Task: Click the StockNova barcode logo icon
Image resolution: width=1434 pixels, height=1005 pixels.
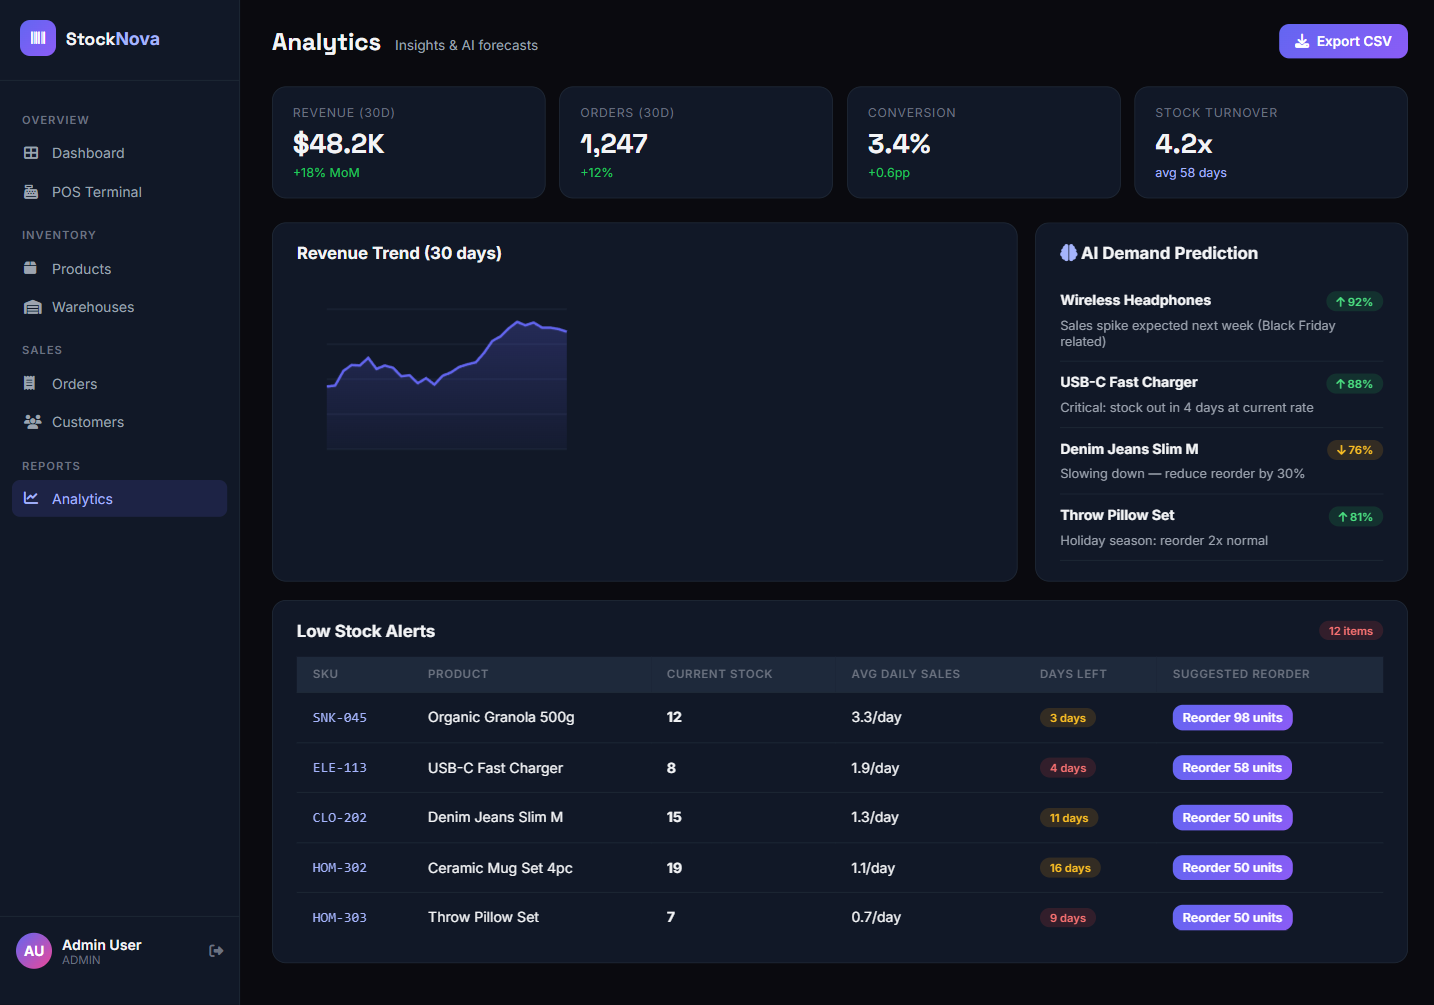Action: pos(38,38)
